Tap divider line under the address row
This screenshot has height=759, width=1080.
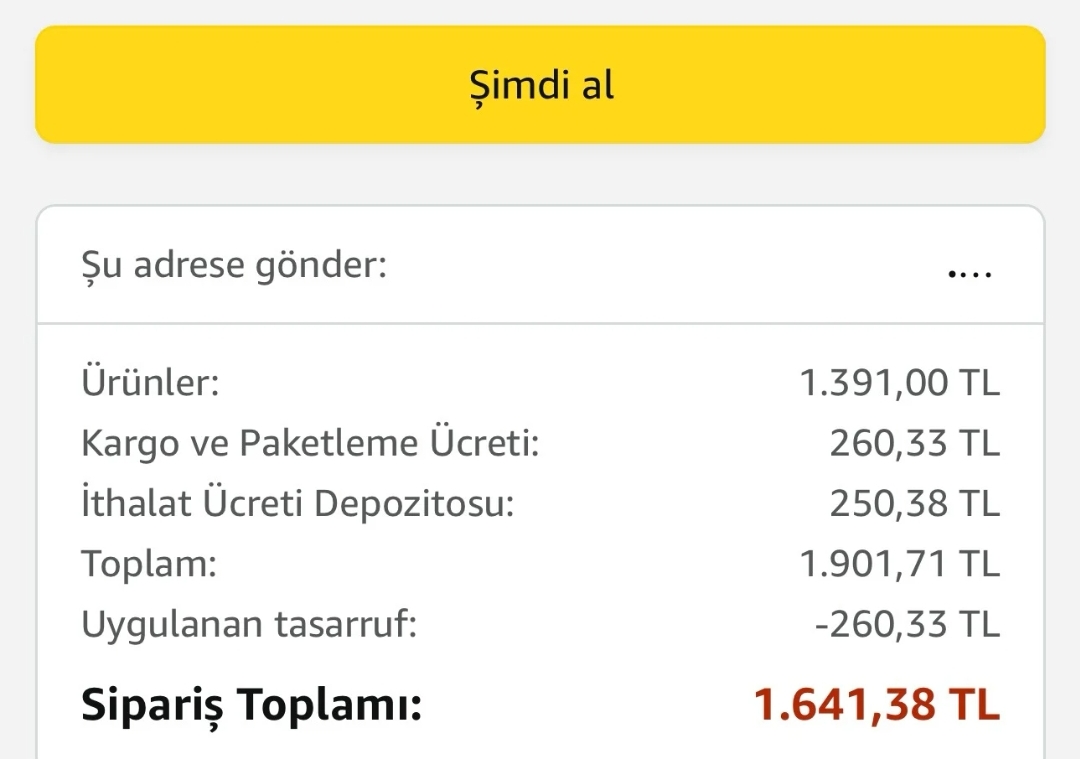point(540,323)
